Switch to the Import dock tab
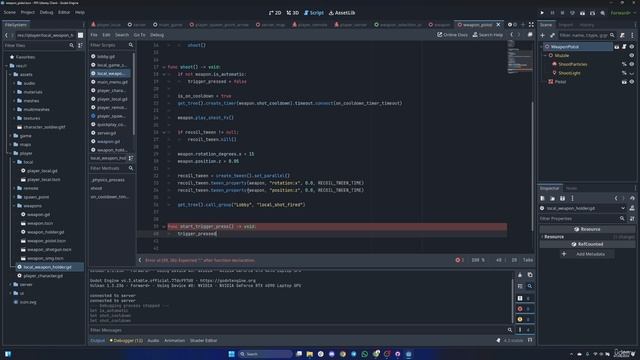Image resolution: width=640 pixels, height=360 pixels. [x=566, y=25]
